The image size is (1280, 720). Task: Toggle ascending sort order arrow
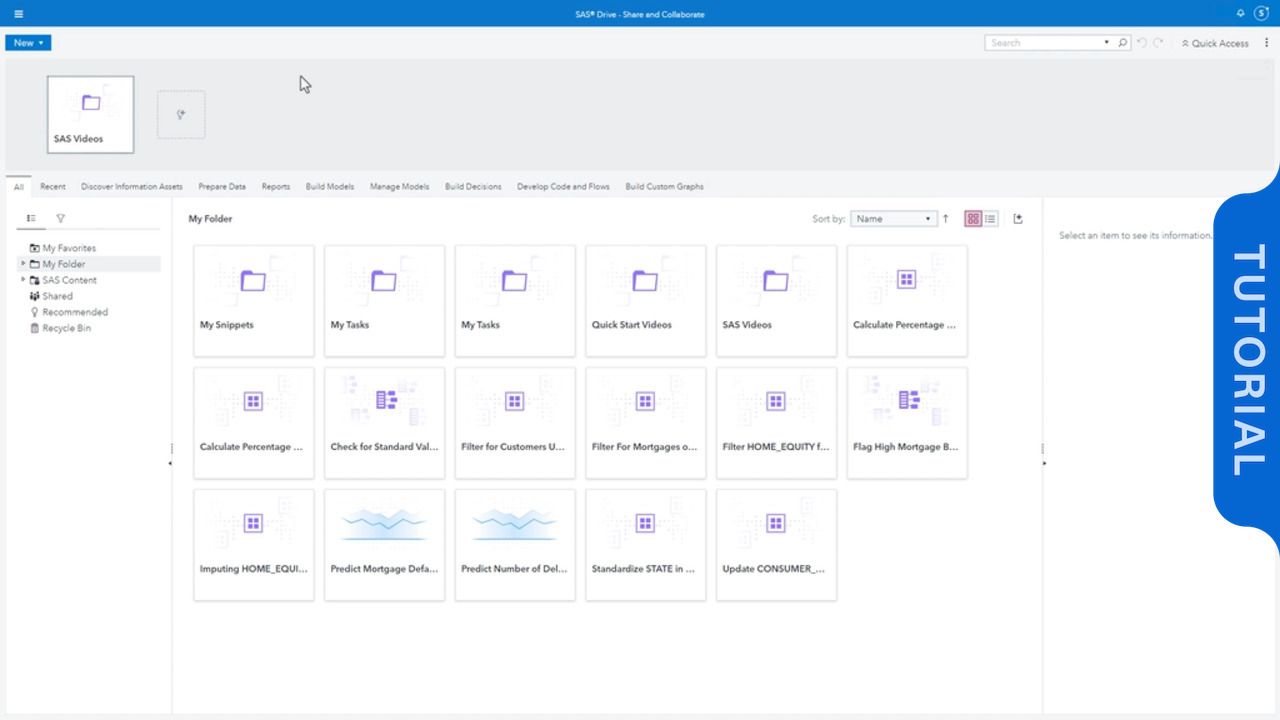(x=945, y=218)
